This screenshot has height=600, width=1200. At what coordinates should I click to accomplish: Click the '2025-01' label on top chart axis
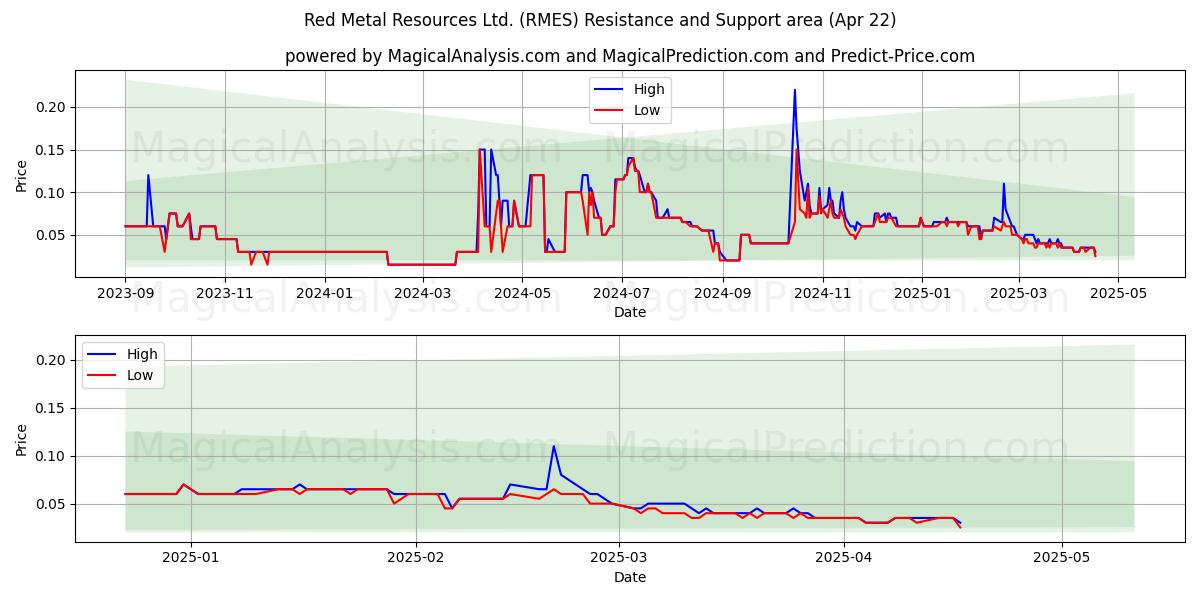tap(921, 293)
